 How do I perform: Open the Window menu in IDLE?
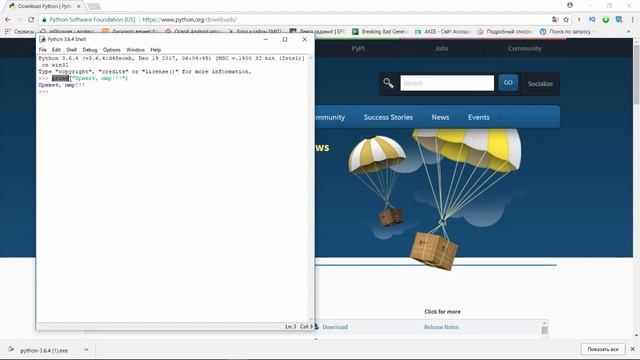click(135, 50)
